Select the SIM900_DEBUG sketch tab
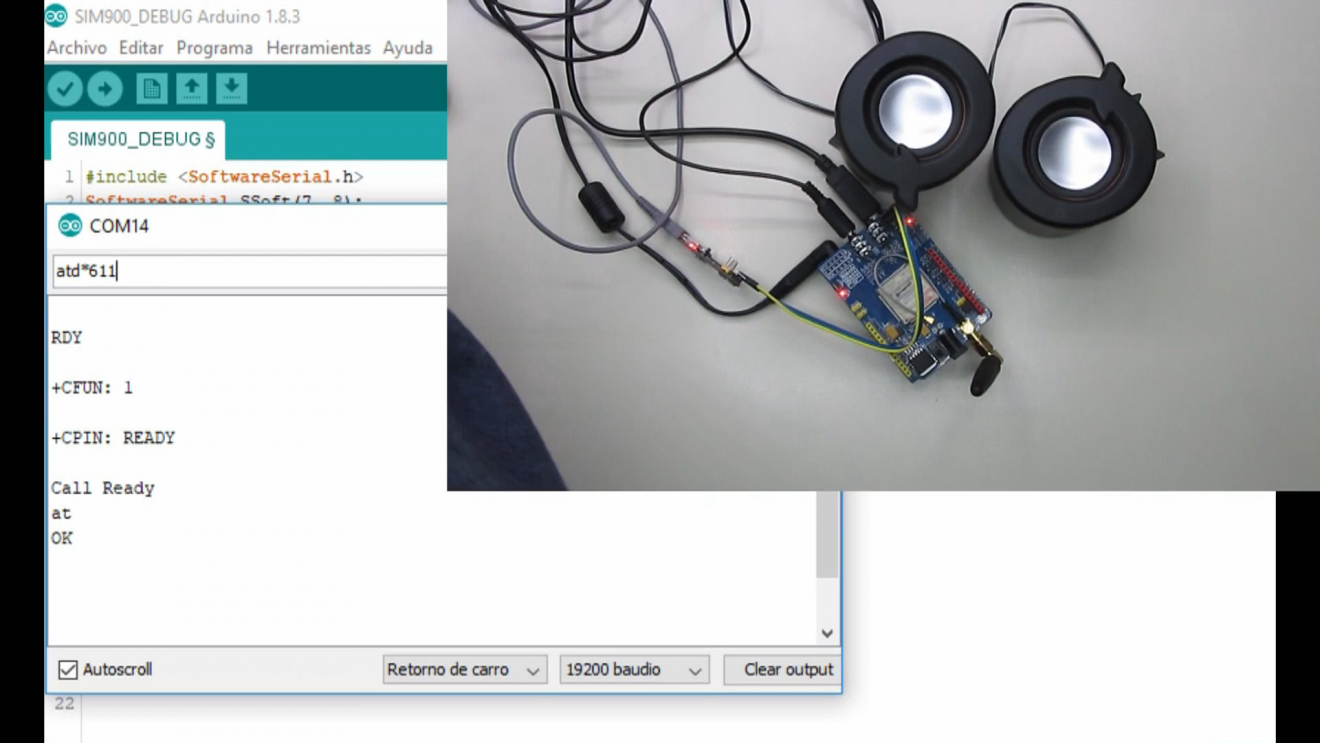 (140, 139)
